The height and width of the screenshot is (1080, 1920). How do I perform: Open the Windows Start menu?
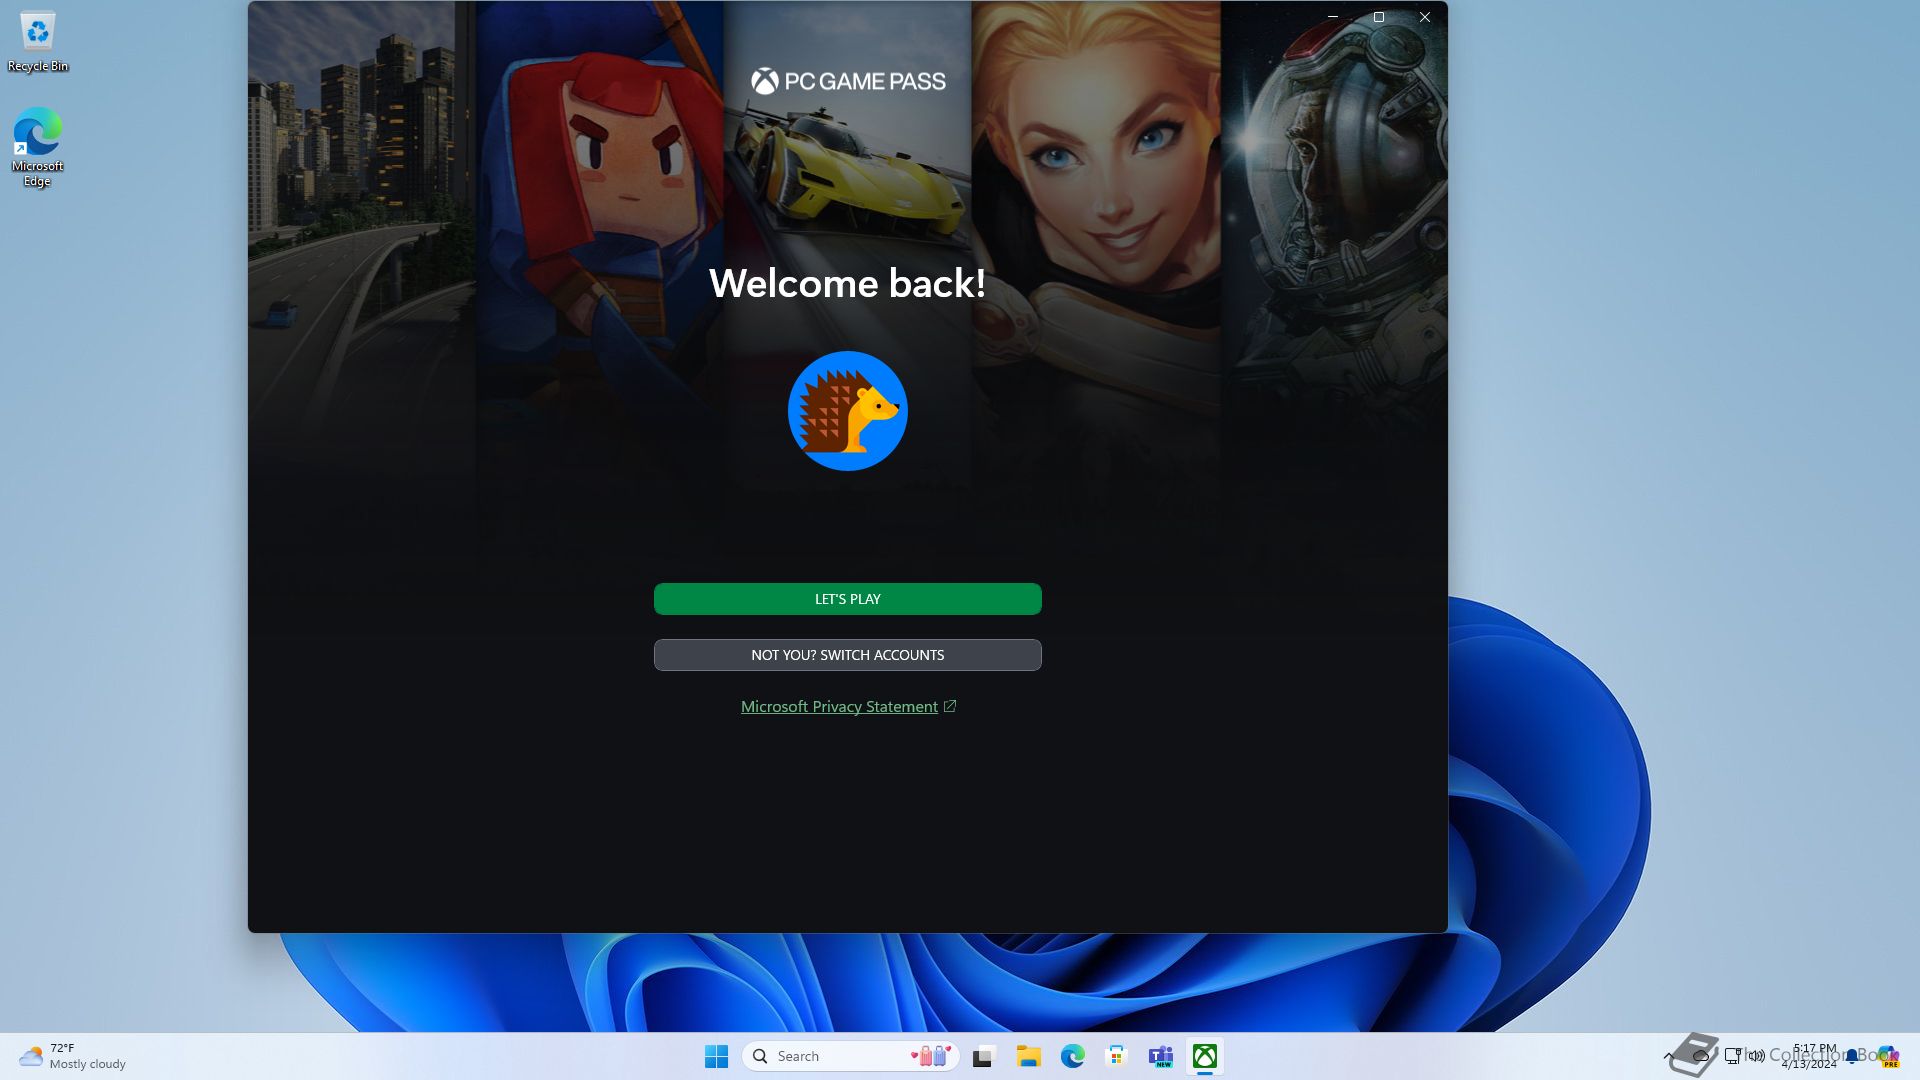716,1056
